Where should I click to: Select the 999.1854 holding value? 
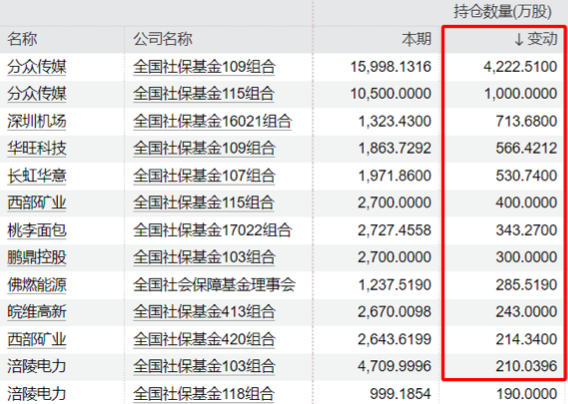pyautogui.click(x=401, y=393)
